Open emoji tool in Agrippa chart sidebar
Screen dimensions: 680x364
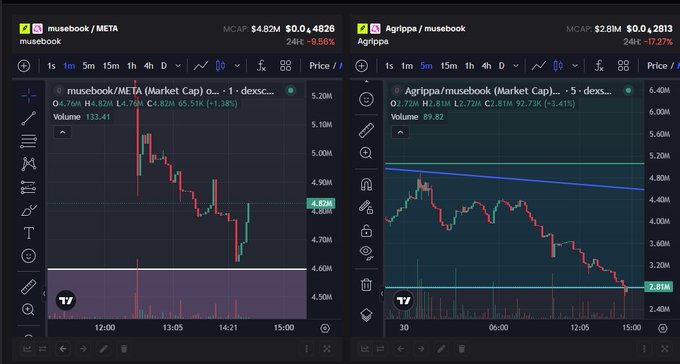point(366,99)
